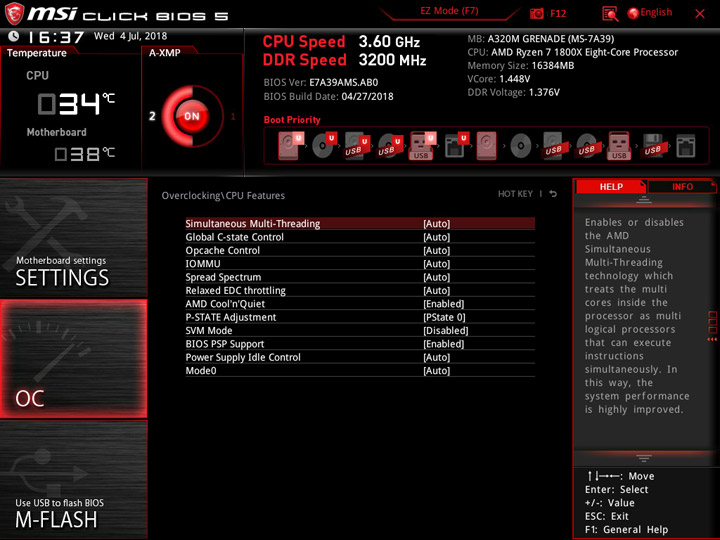Switch to the INFO tab

pos(682,186)
